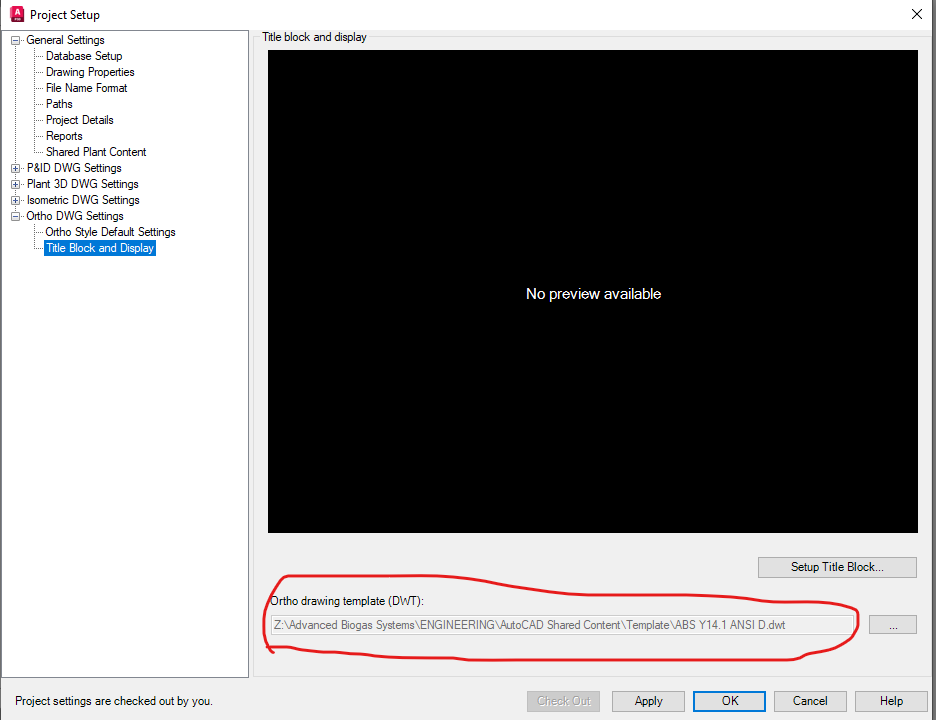
Task: Click the Ortho drawing template path field
Action: pos(560,624)
